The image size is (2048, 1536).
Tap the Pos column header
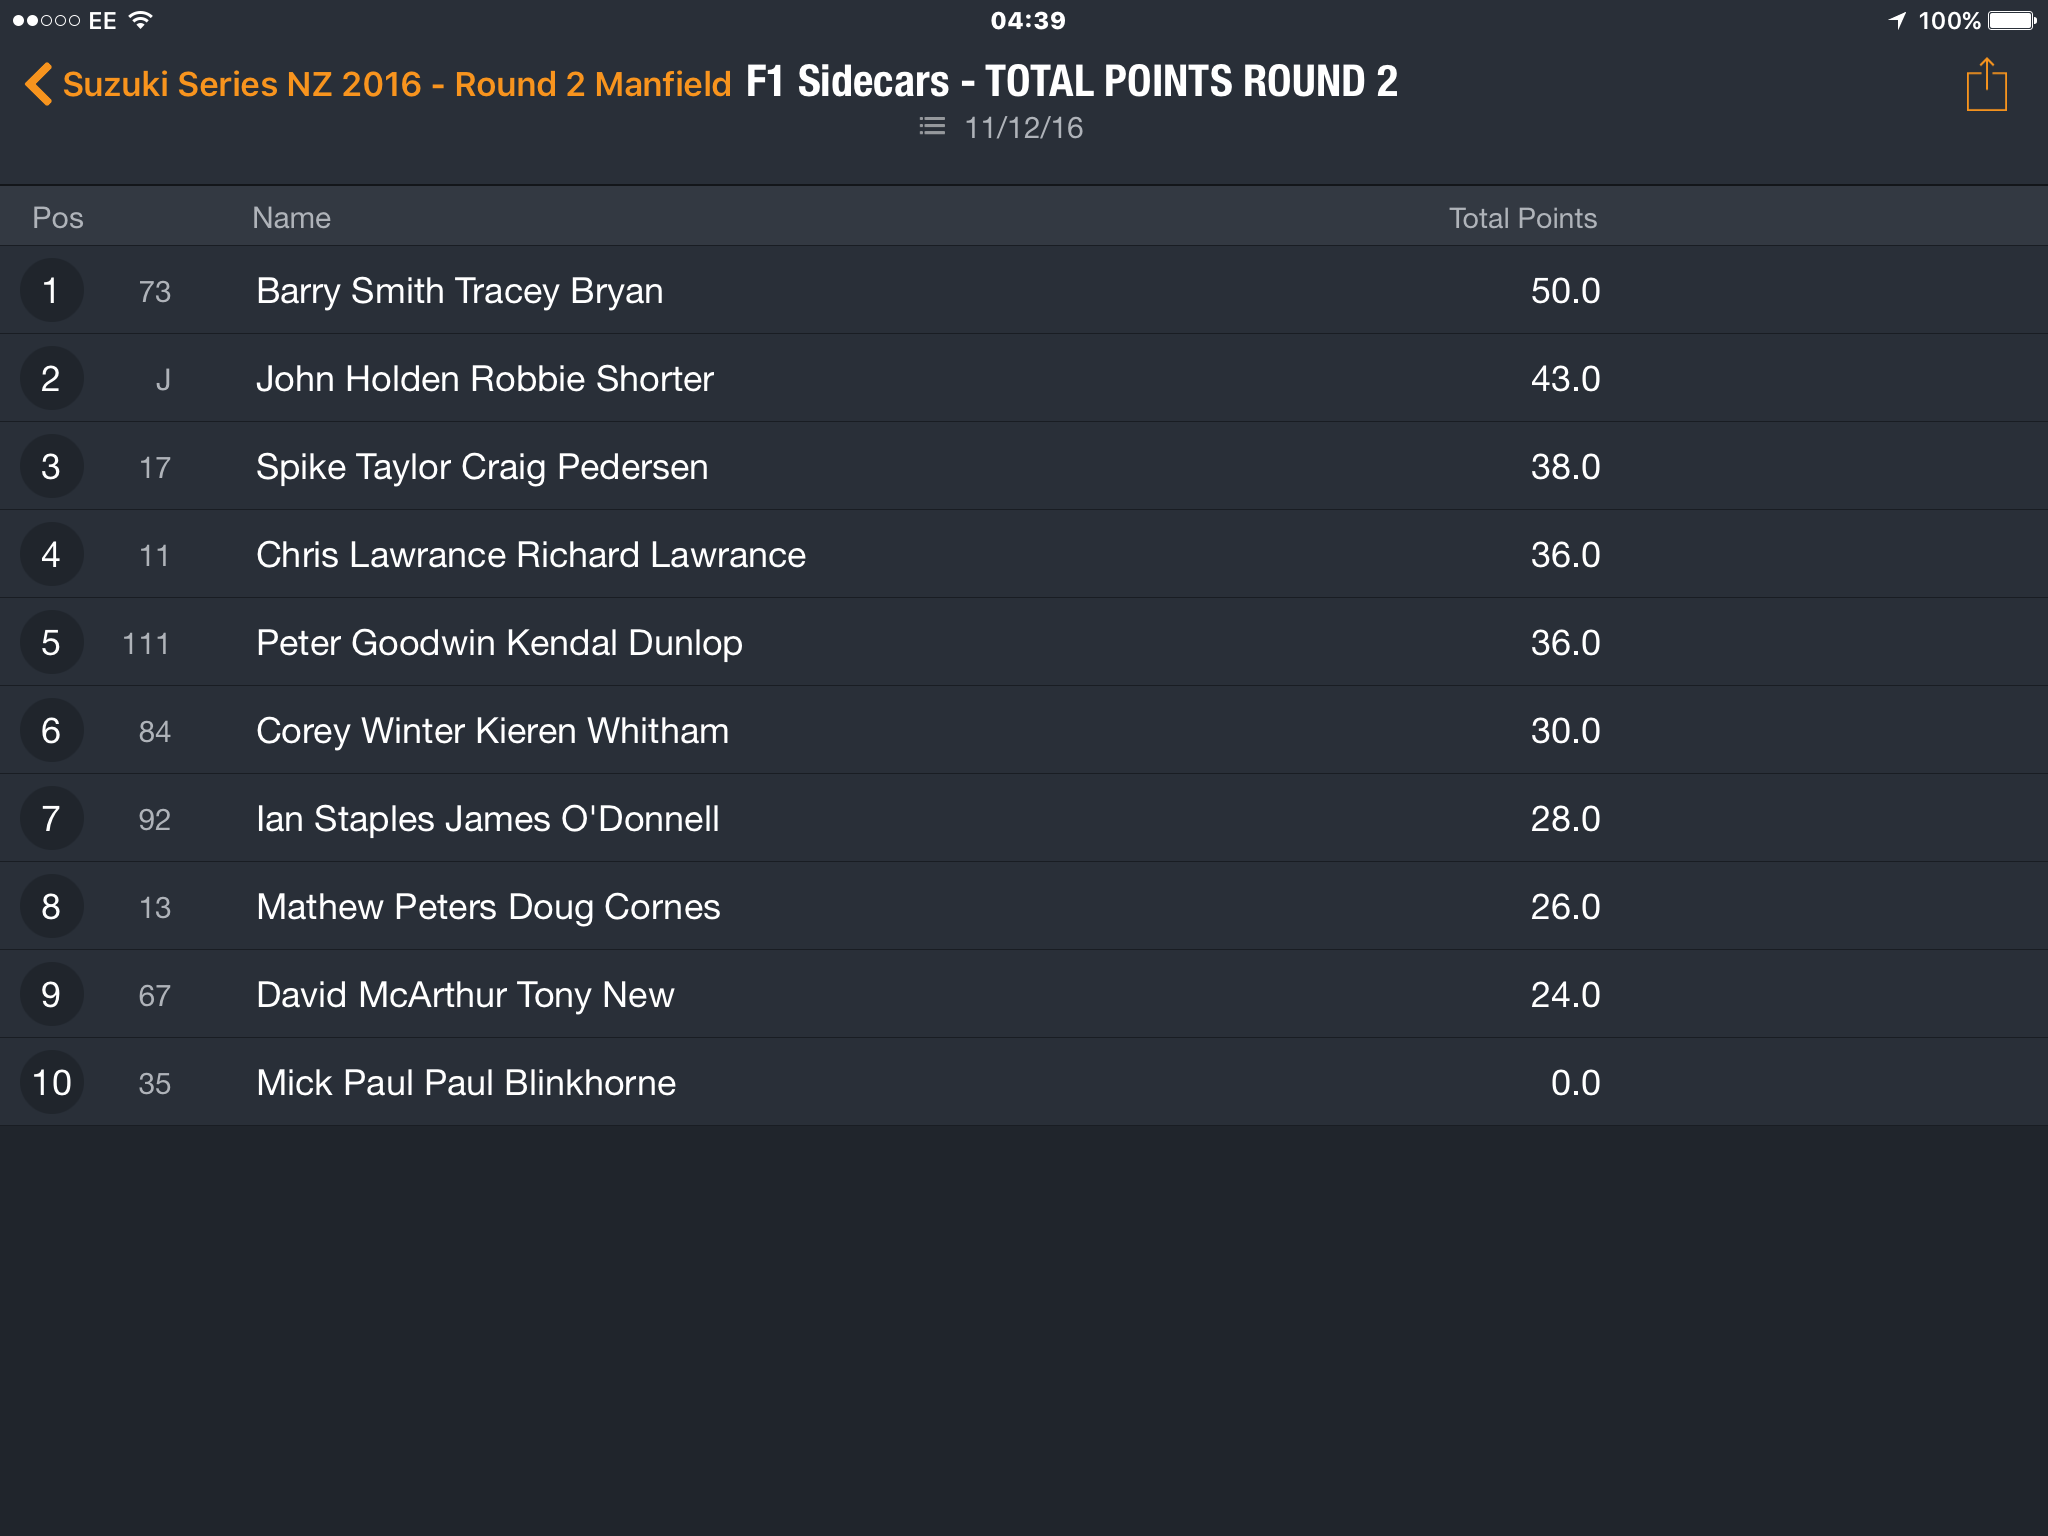click(58, 218)
